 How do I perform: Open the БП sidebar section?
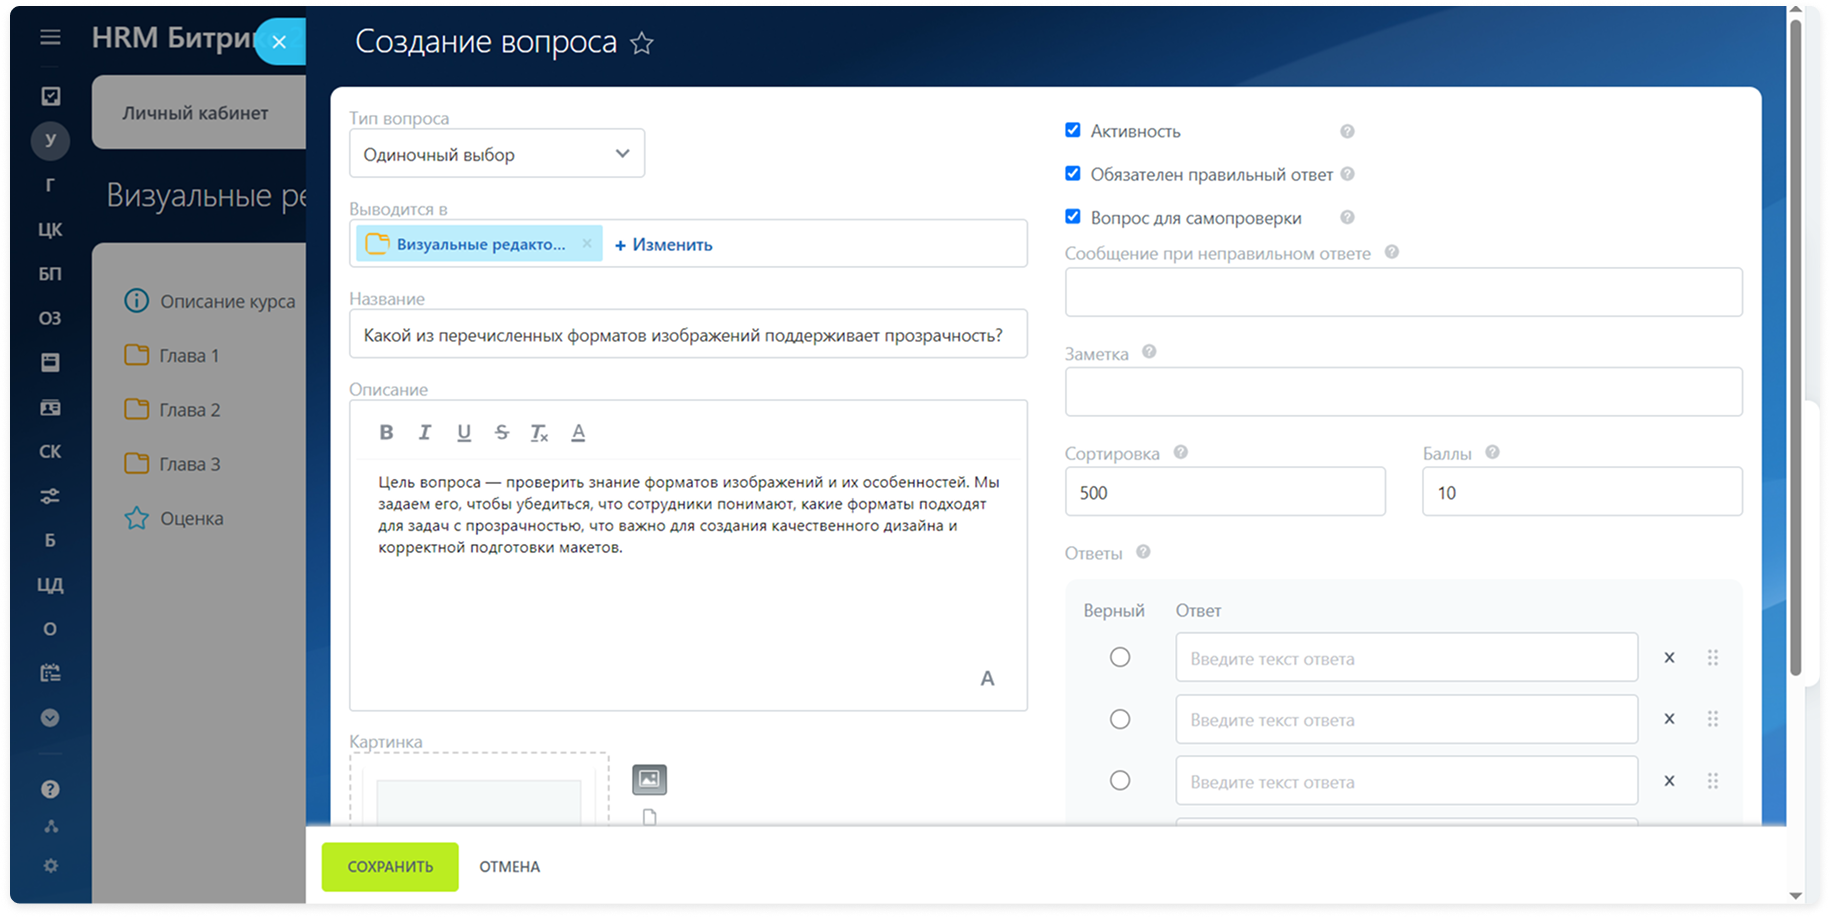coord(50,274)
